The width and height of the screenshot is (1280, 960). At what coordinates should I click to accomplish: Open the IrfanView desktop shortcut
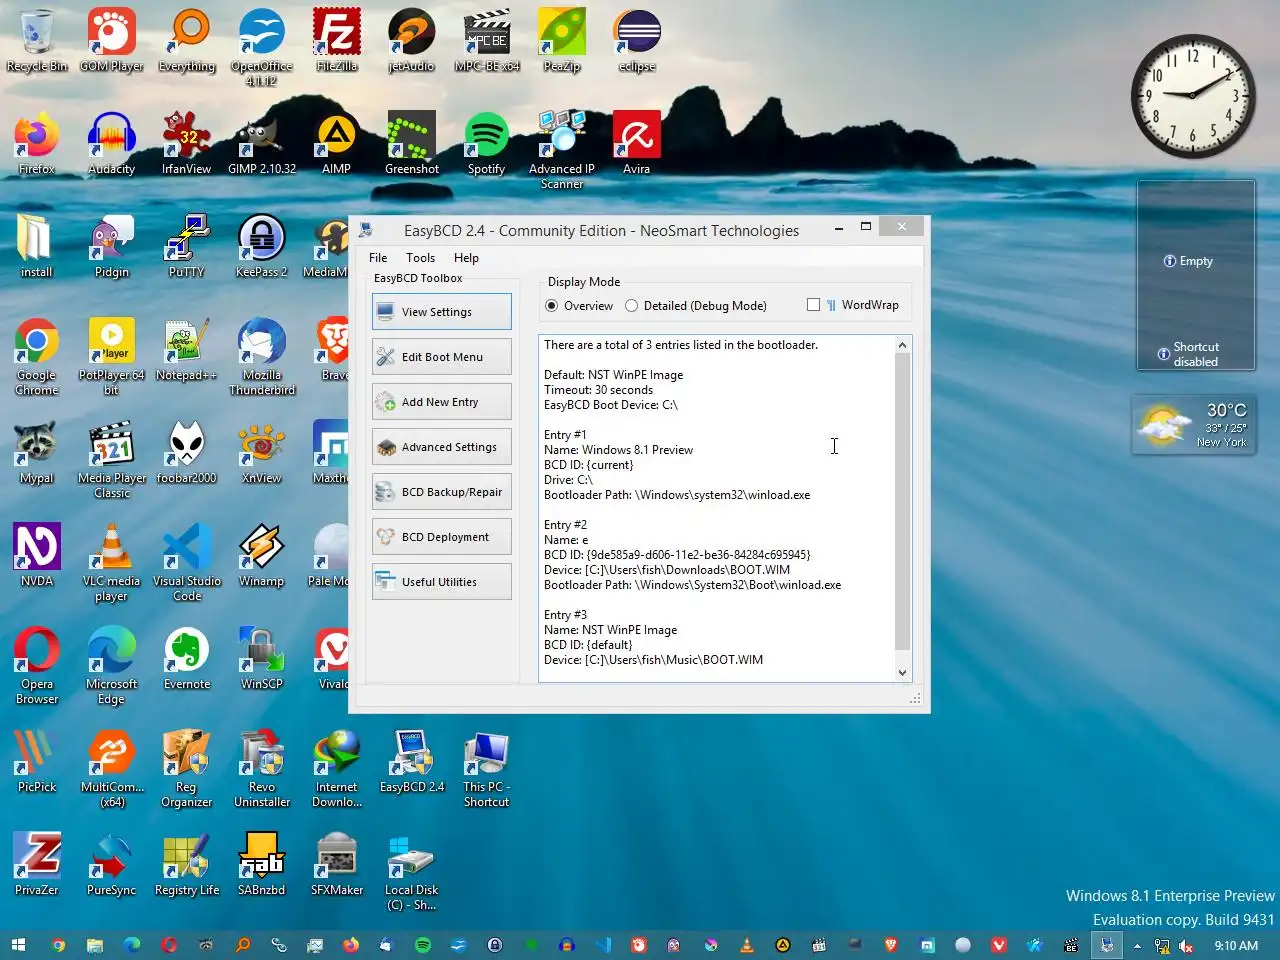pos(187,145)
